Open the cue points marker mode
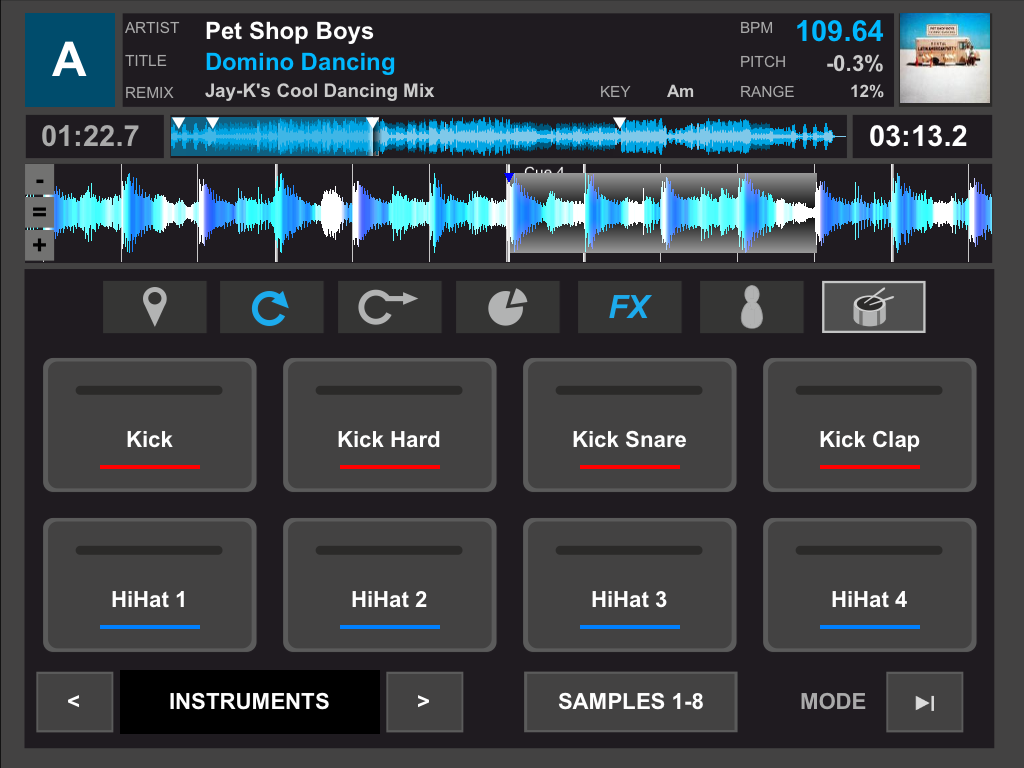The image size is (1024, 768). point(154,307)
